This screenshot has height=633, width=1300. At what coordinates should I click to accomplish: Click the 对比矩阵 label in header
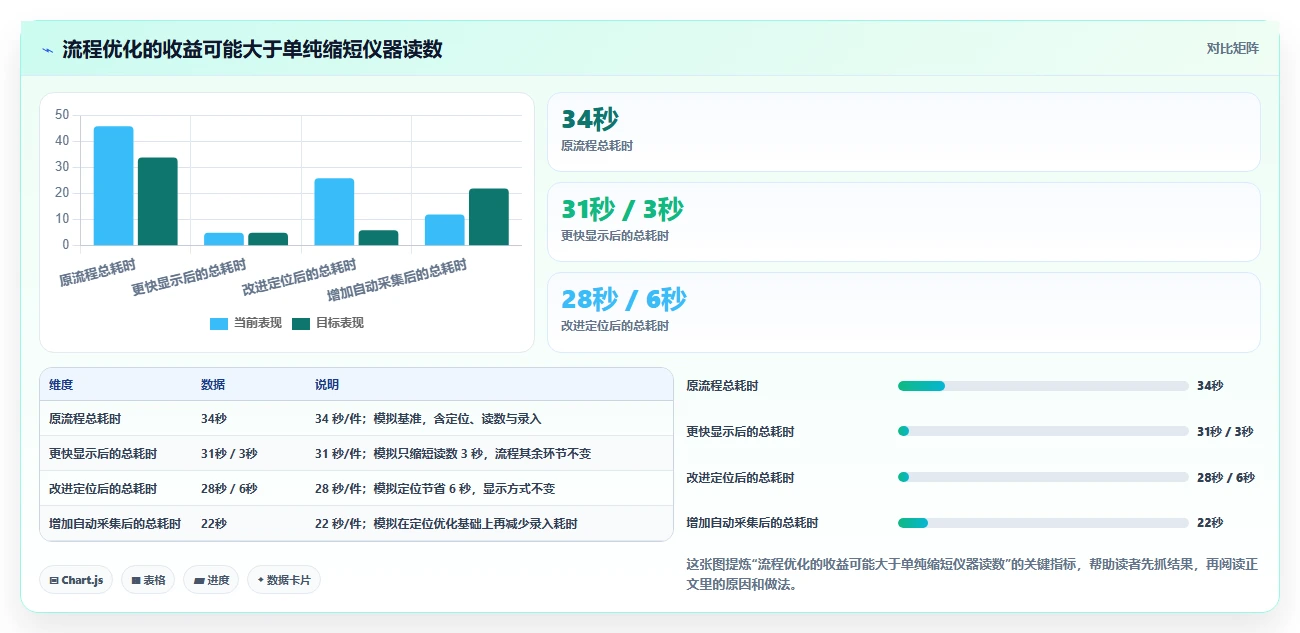[x=1232, y=48]
